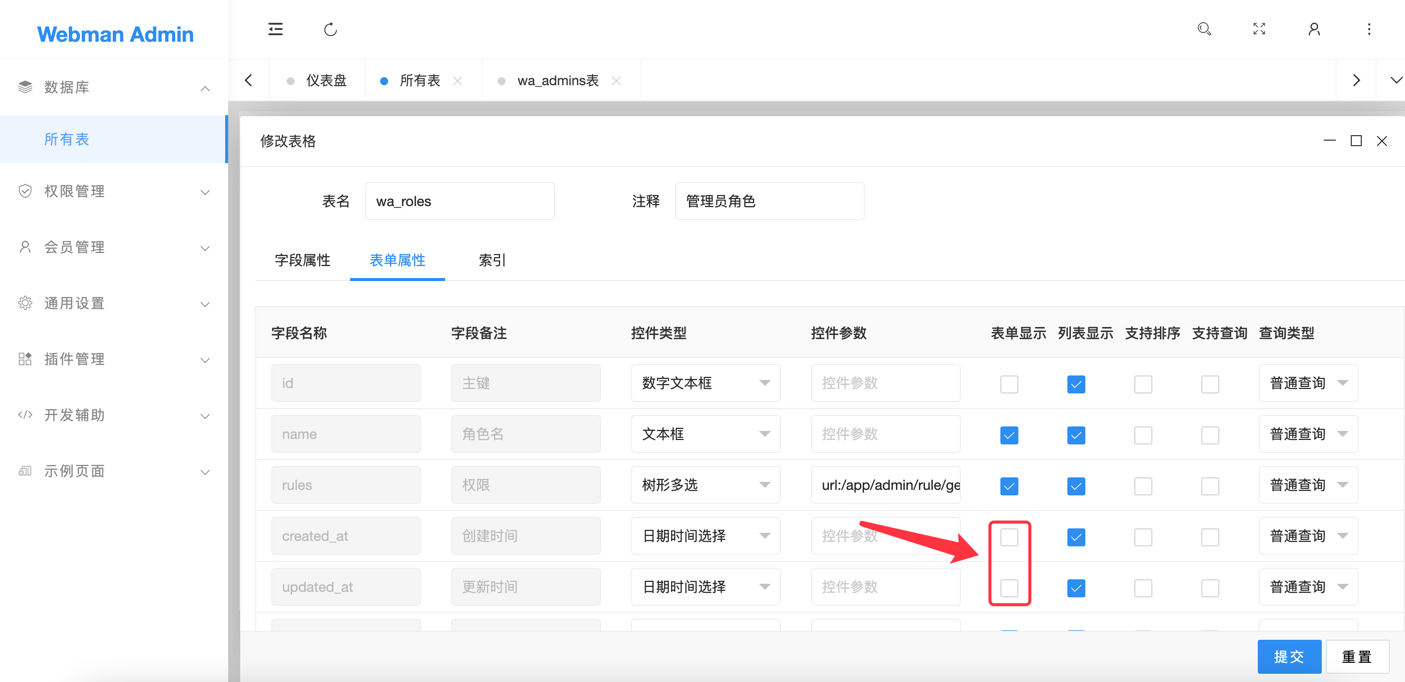The width and height of the screenshot is (1405, 682).
Task: Enable 支持排序 for the name field
Action: pos(1143,435)
